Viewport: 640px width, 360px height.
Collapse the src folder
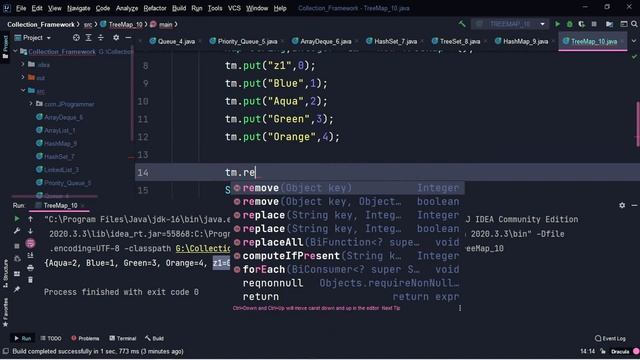coord(23,91)
